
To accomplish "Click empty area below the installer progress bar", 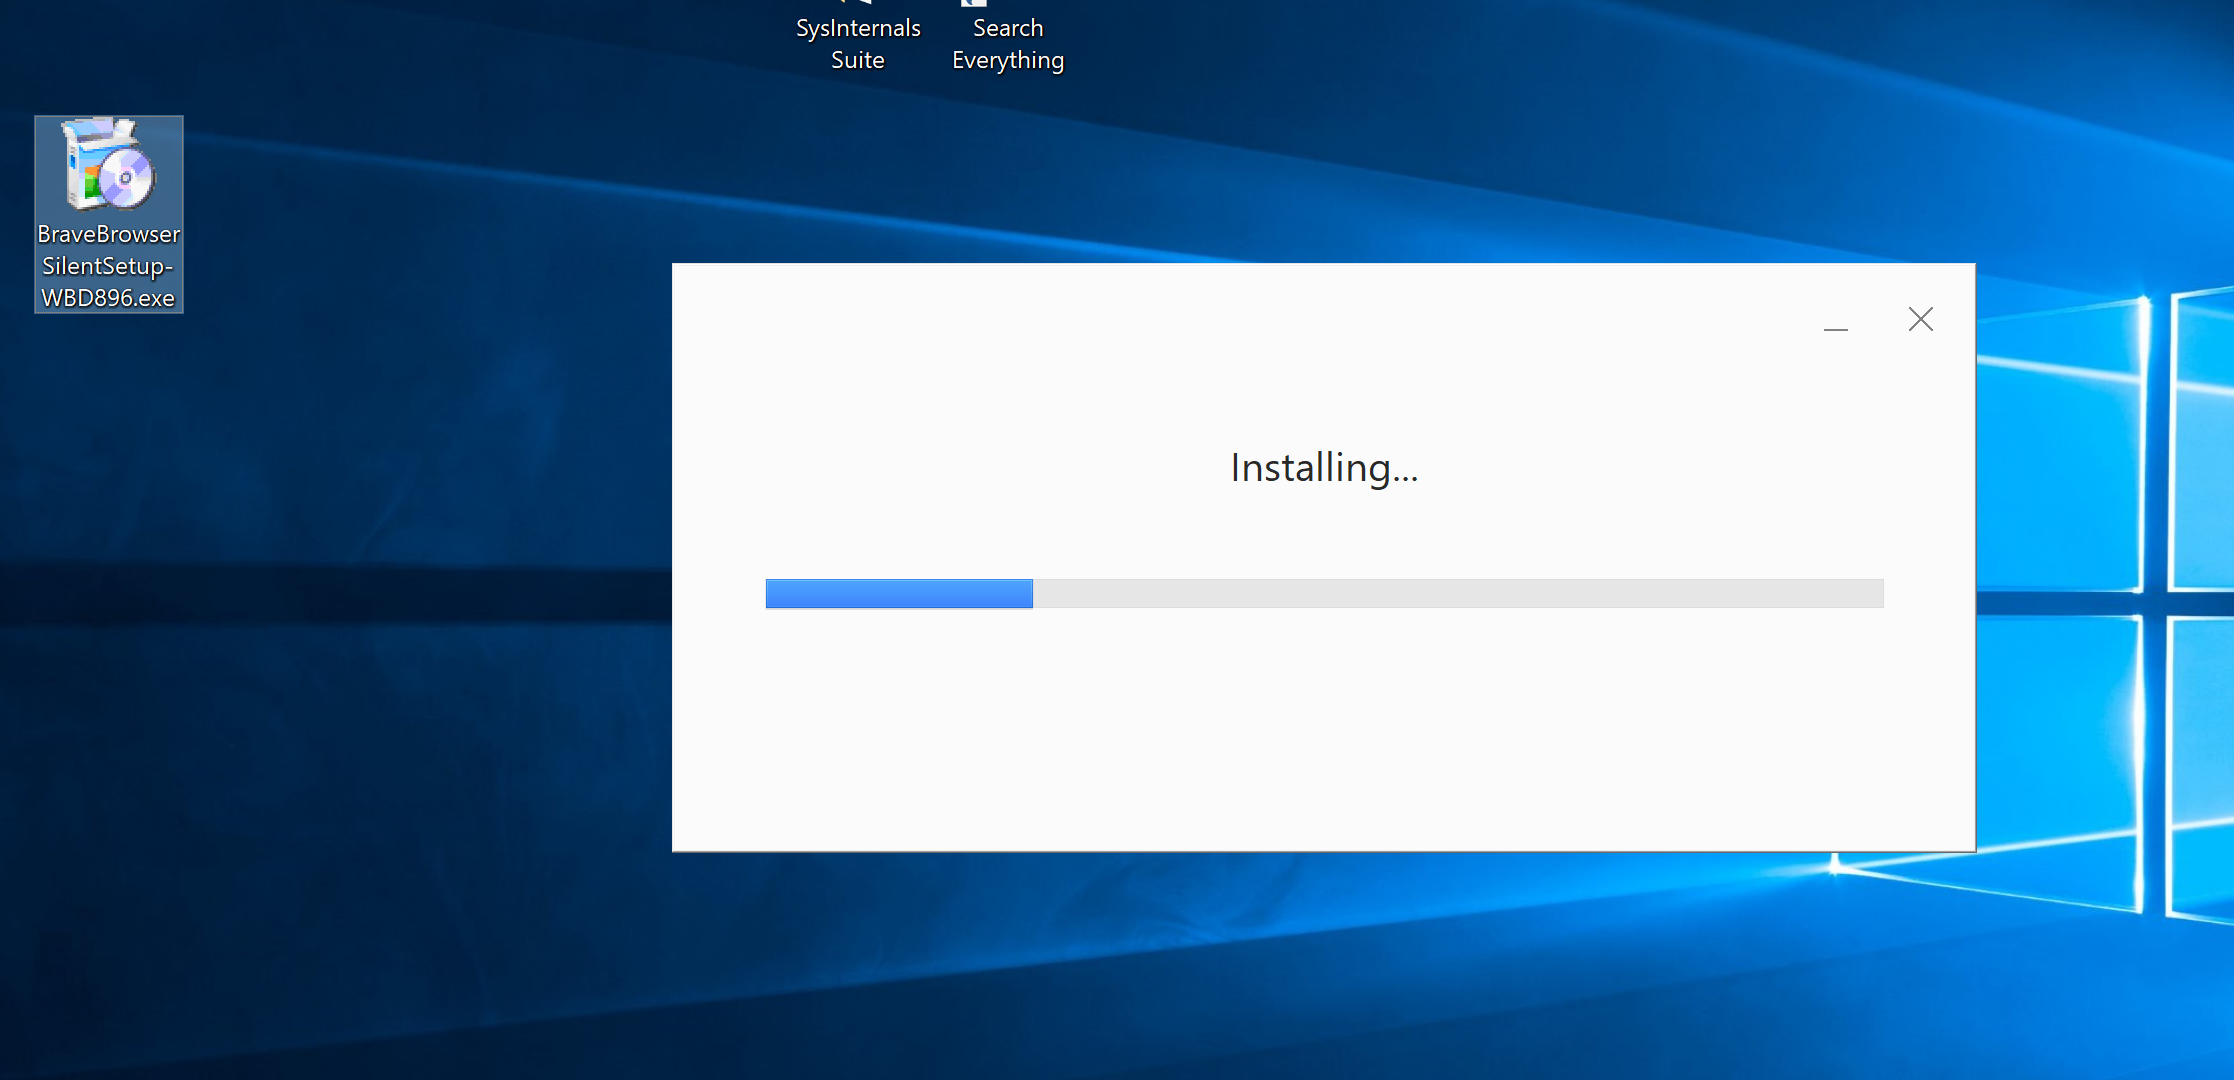I will 1324,730.
